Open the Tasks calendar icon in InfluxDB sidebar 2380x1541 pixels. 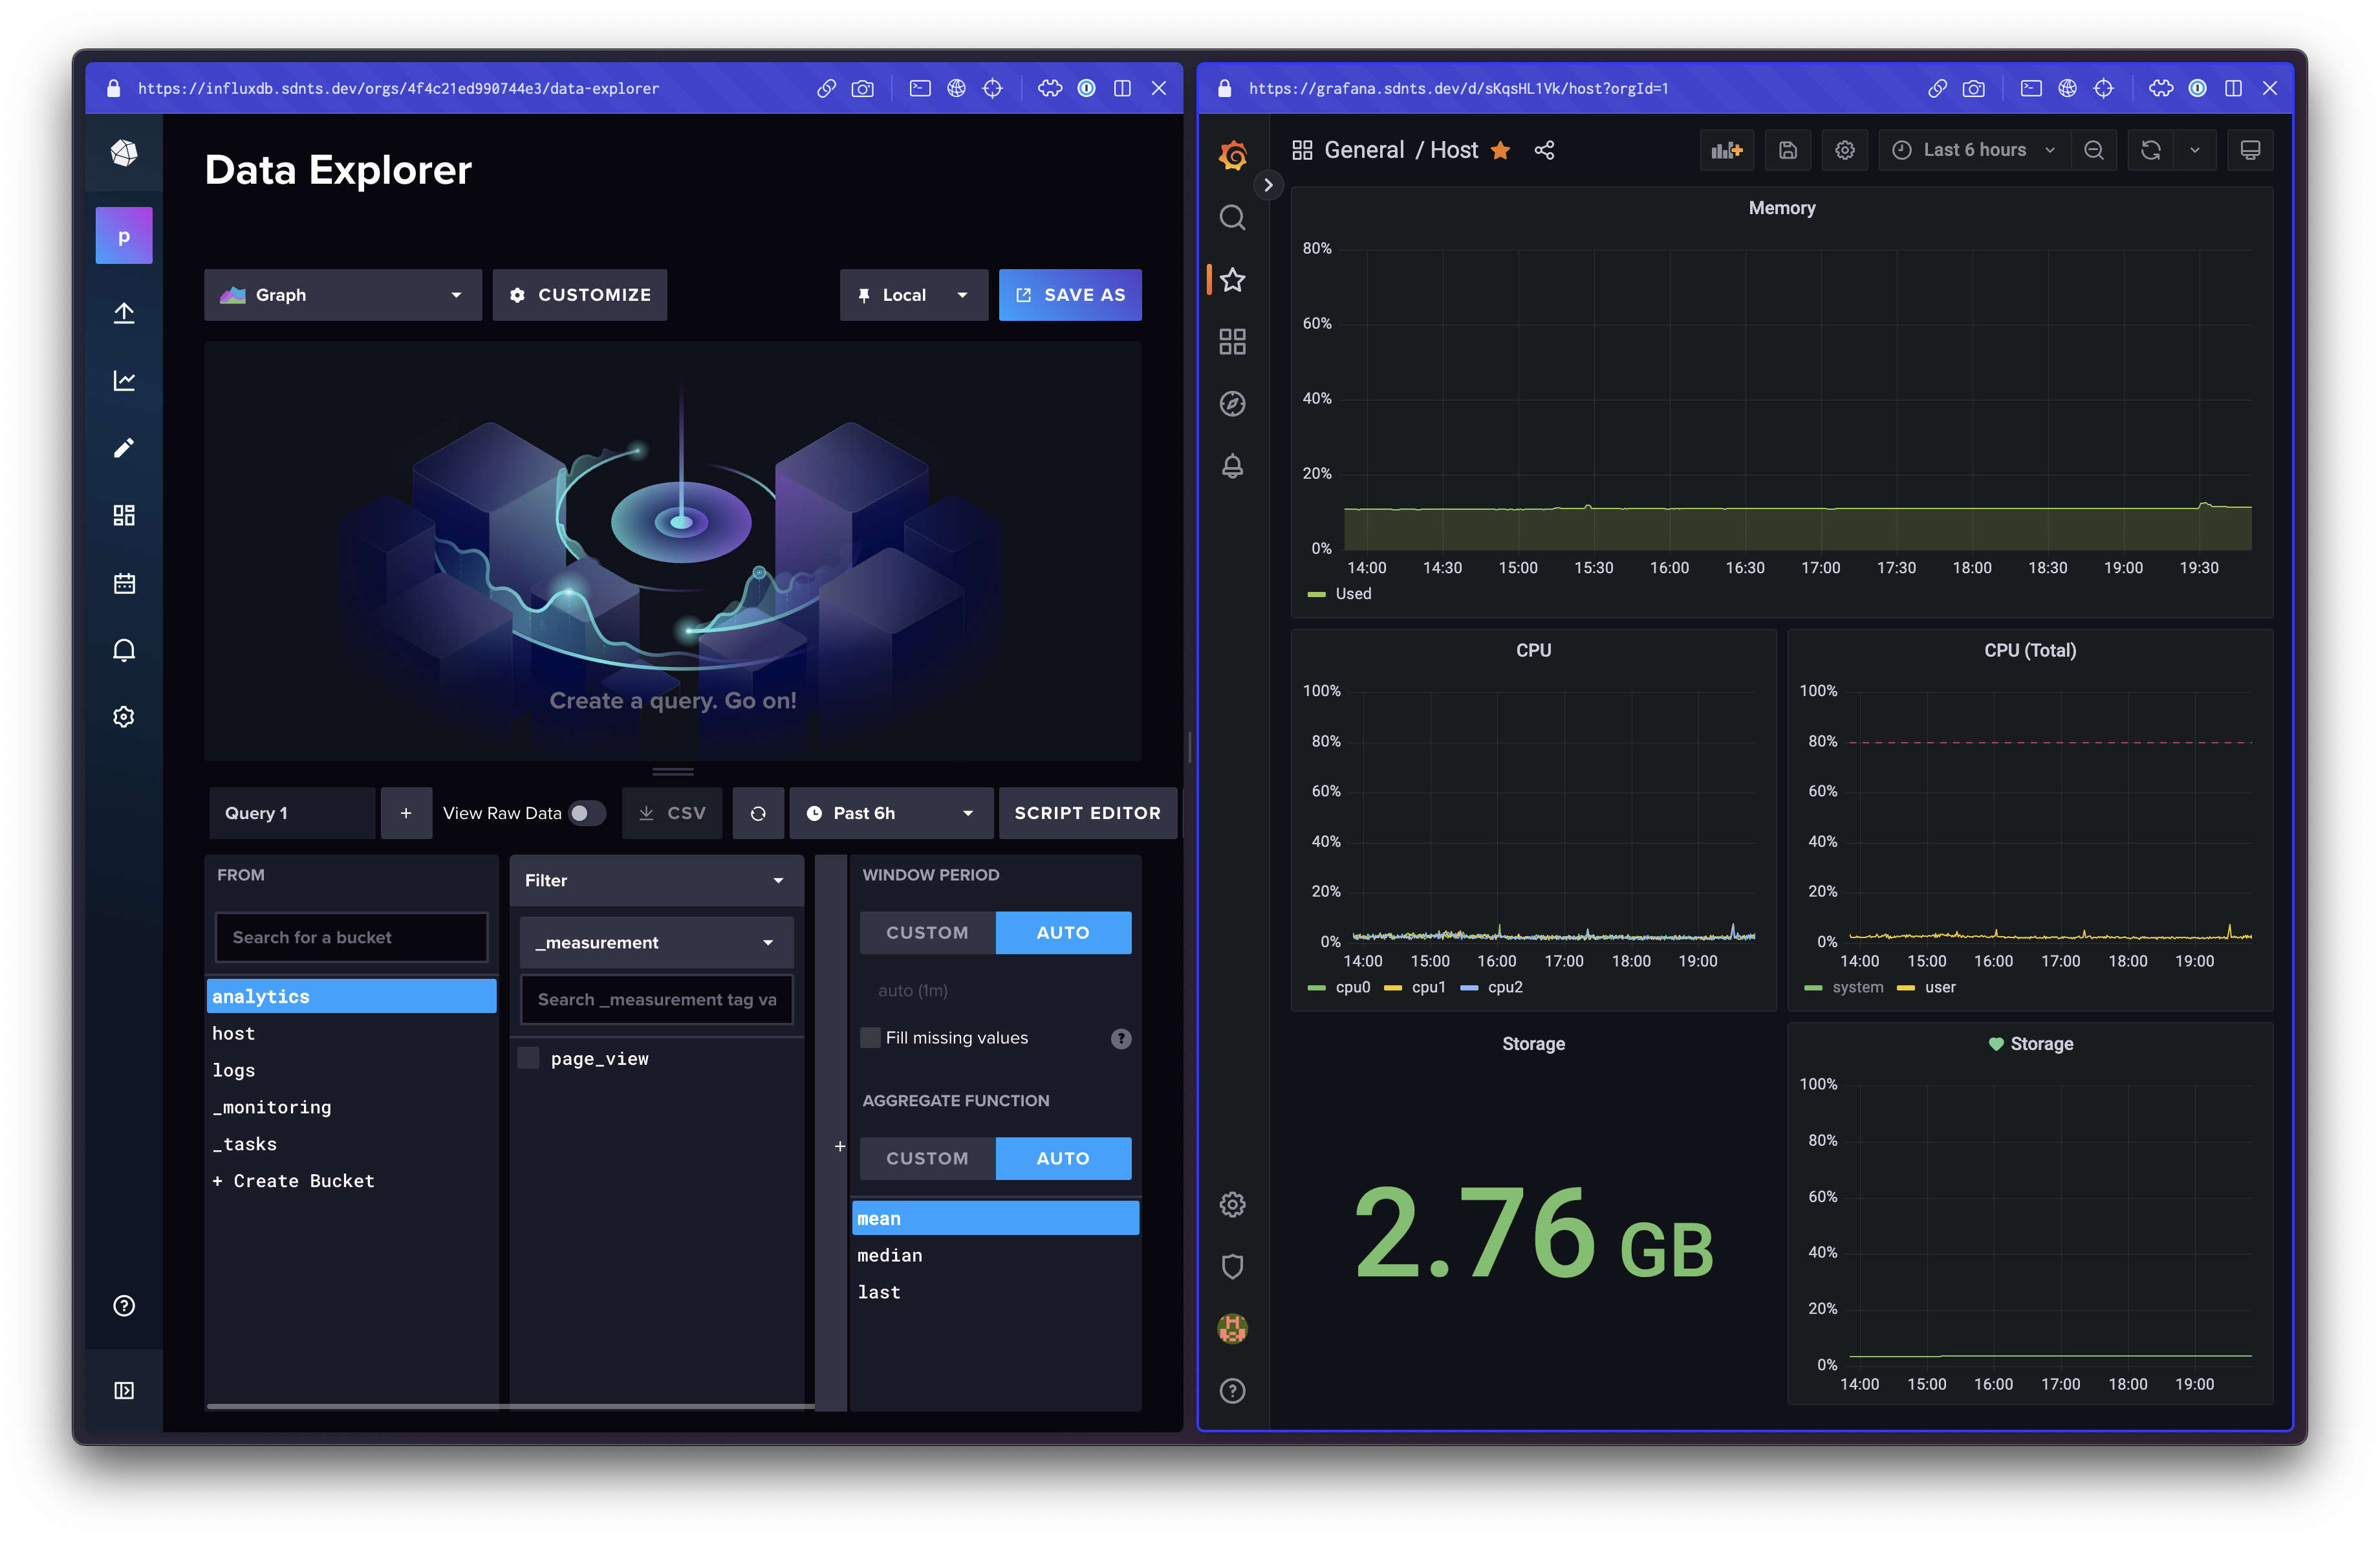(124, 583)
